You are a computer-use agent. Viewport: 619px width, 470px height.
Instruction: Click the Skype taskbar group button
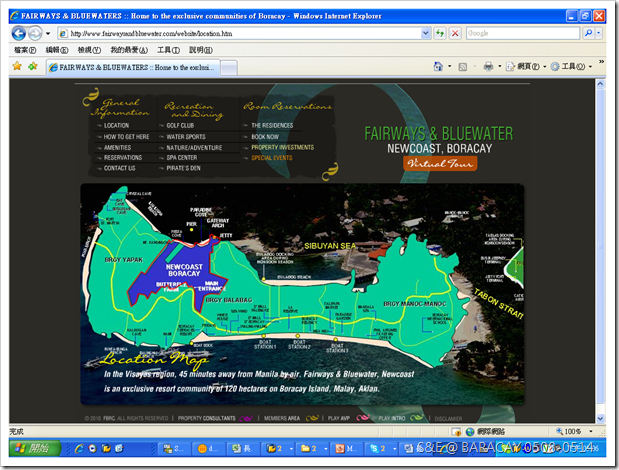pos(383,448)
